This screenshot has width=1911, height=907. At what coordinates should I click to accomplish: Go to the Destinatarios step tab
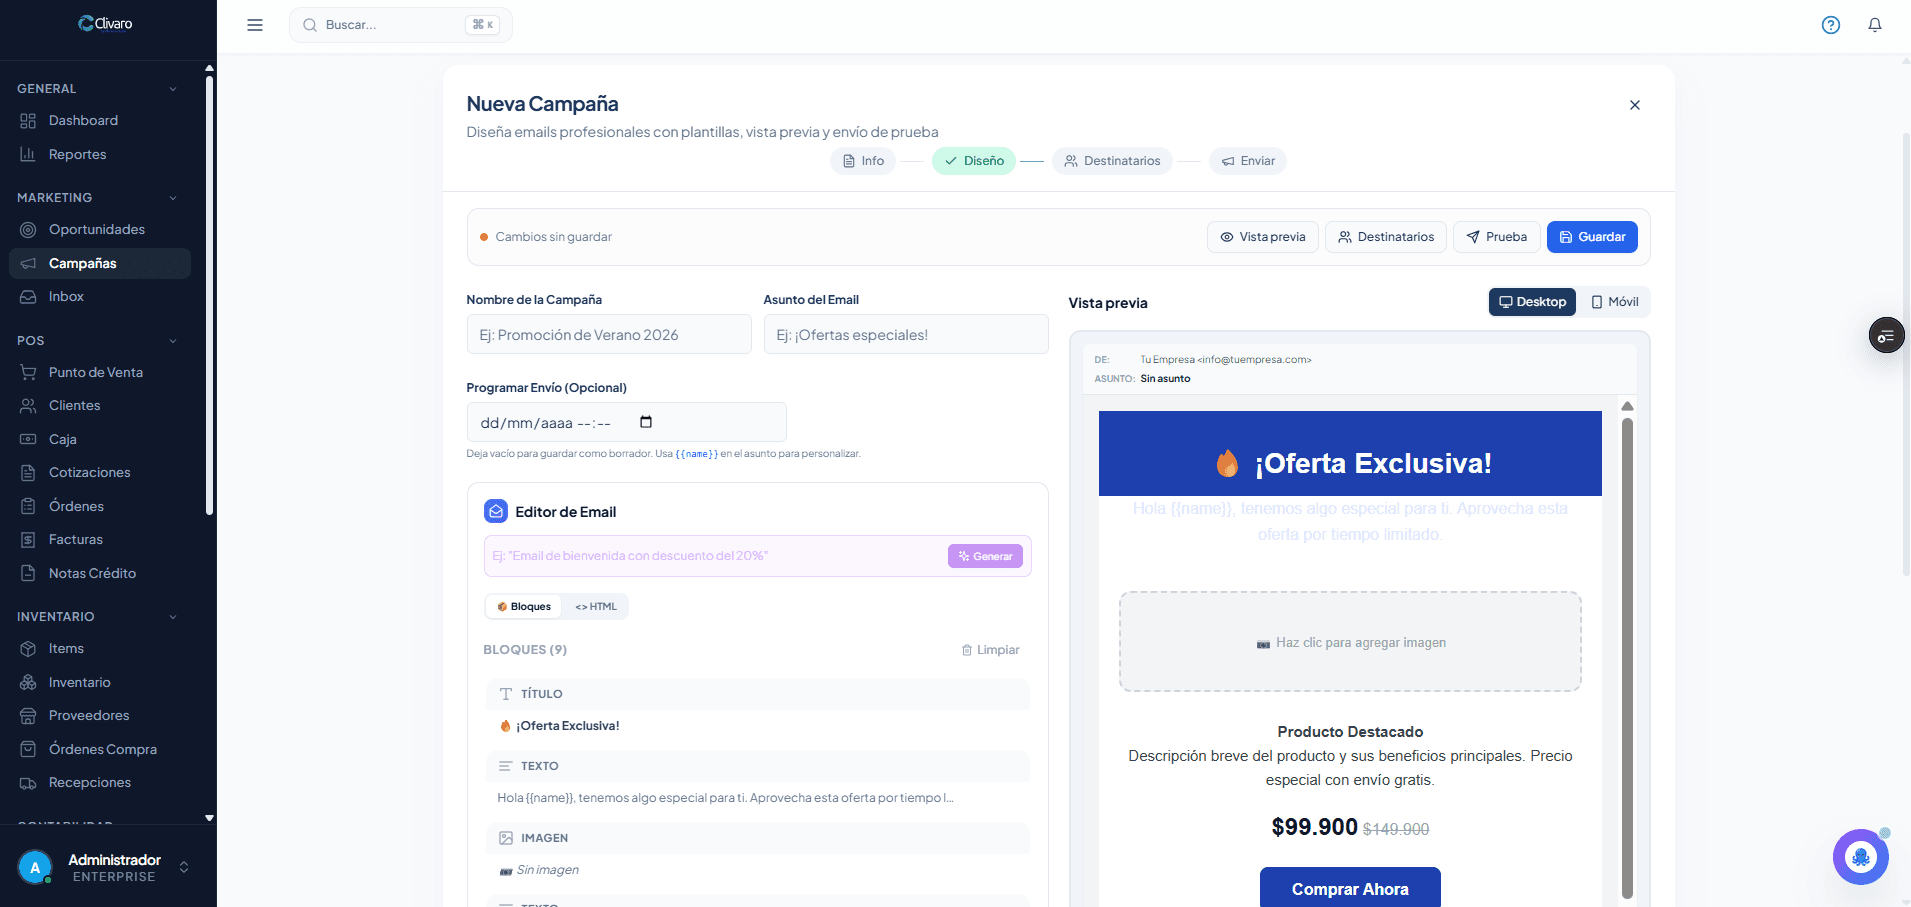click(1112, 161)
